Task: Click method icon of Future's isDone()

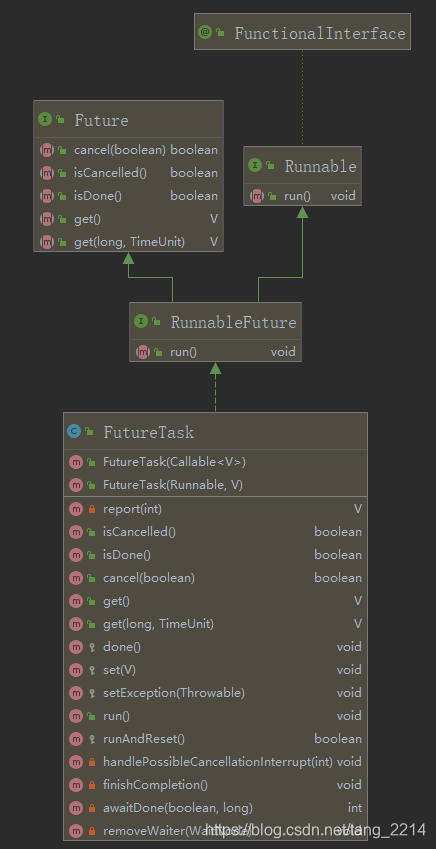Action: [47, 196]
